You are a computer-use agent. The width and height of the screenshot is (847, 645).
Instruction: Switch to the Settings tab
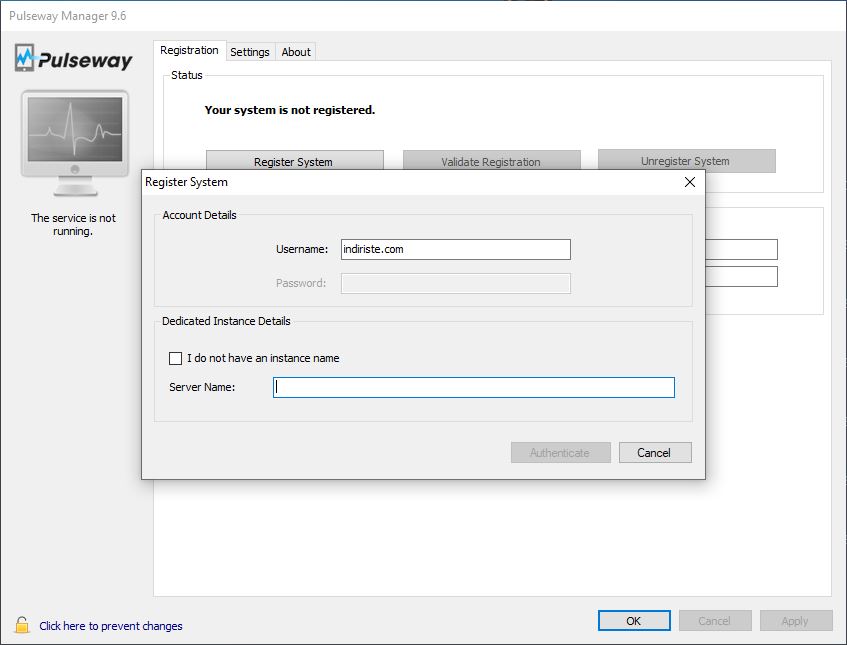click(250, 52)
